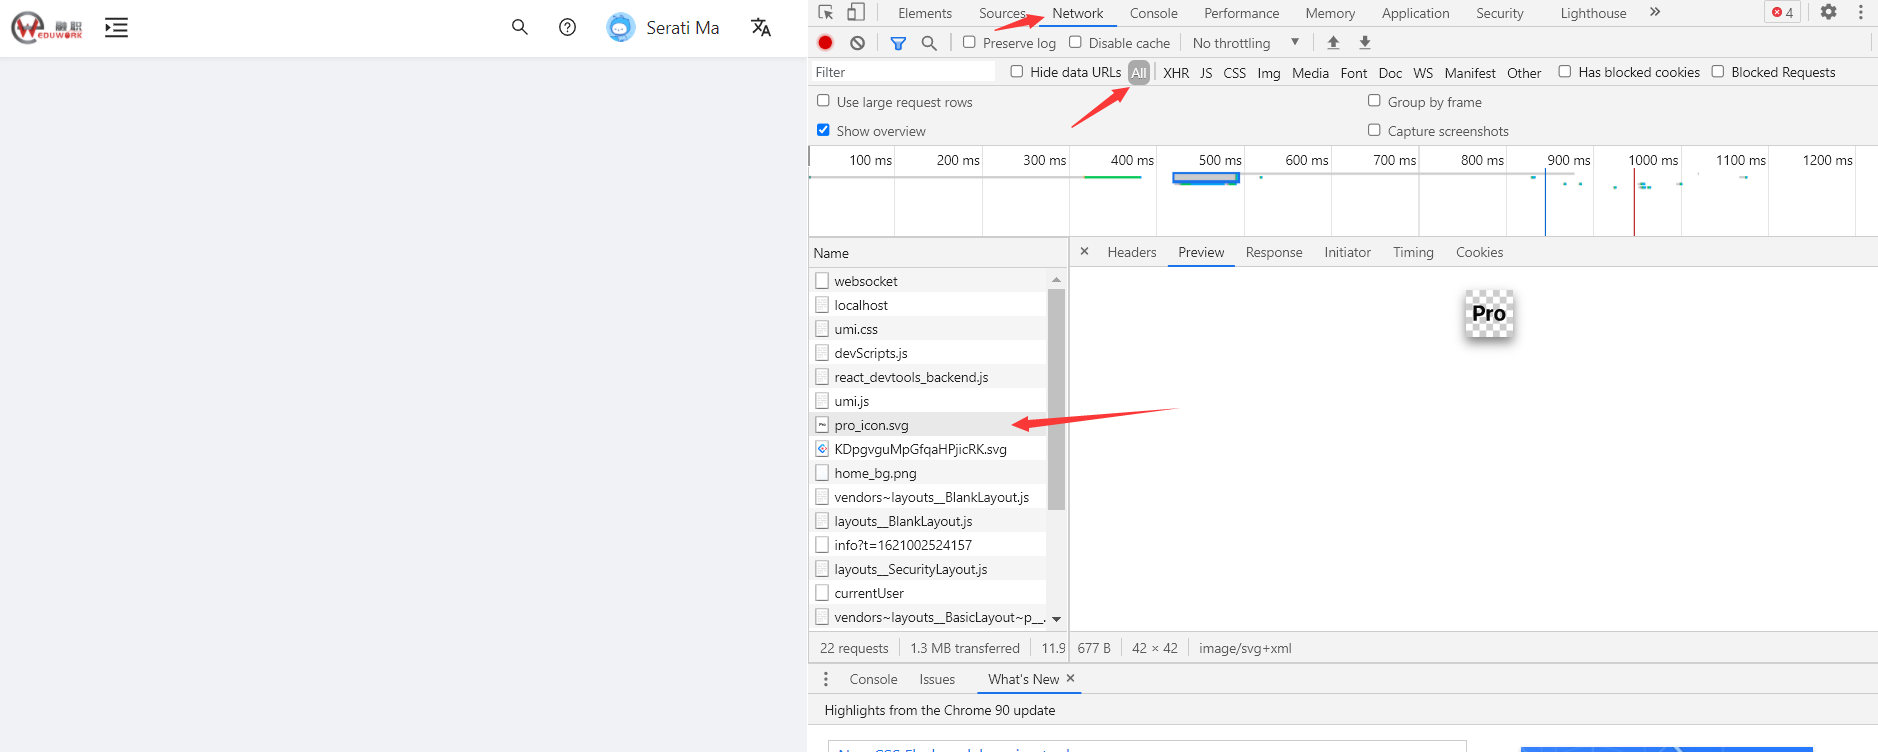Click the blue selection range in overview timeline
This screenshot has height=752, width=1878.
(x=1206, y=178)
